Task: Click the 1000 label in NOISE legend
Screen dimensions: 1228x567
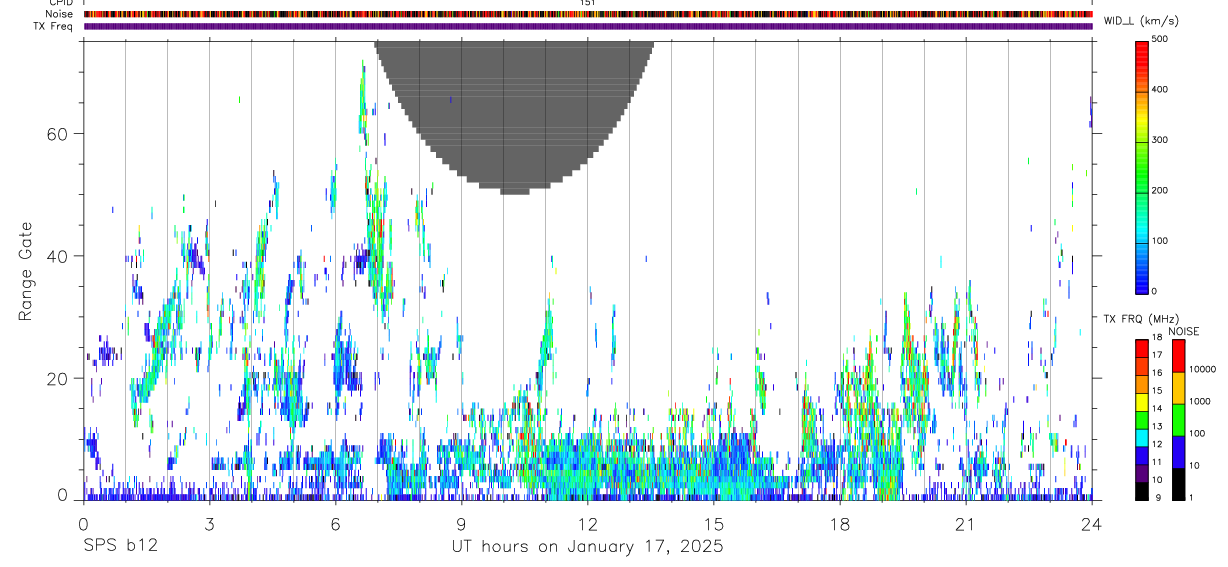Action: 1200,401
